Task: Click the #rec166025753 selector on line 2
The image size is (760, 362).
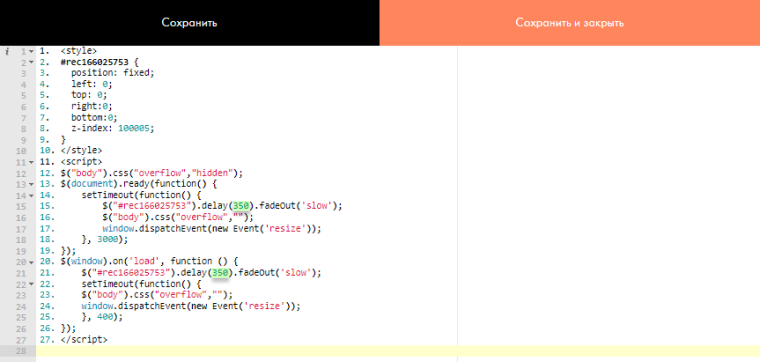Action: (95, 62)
